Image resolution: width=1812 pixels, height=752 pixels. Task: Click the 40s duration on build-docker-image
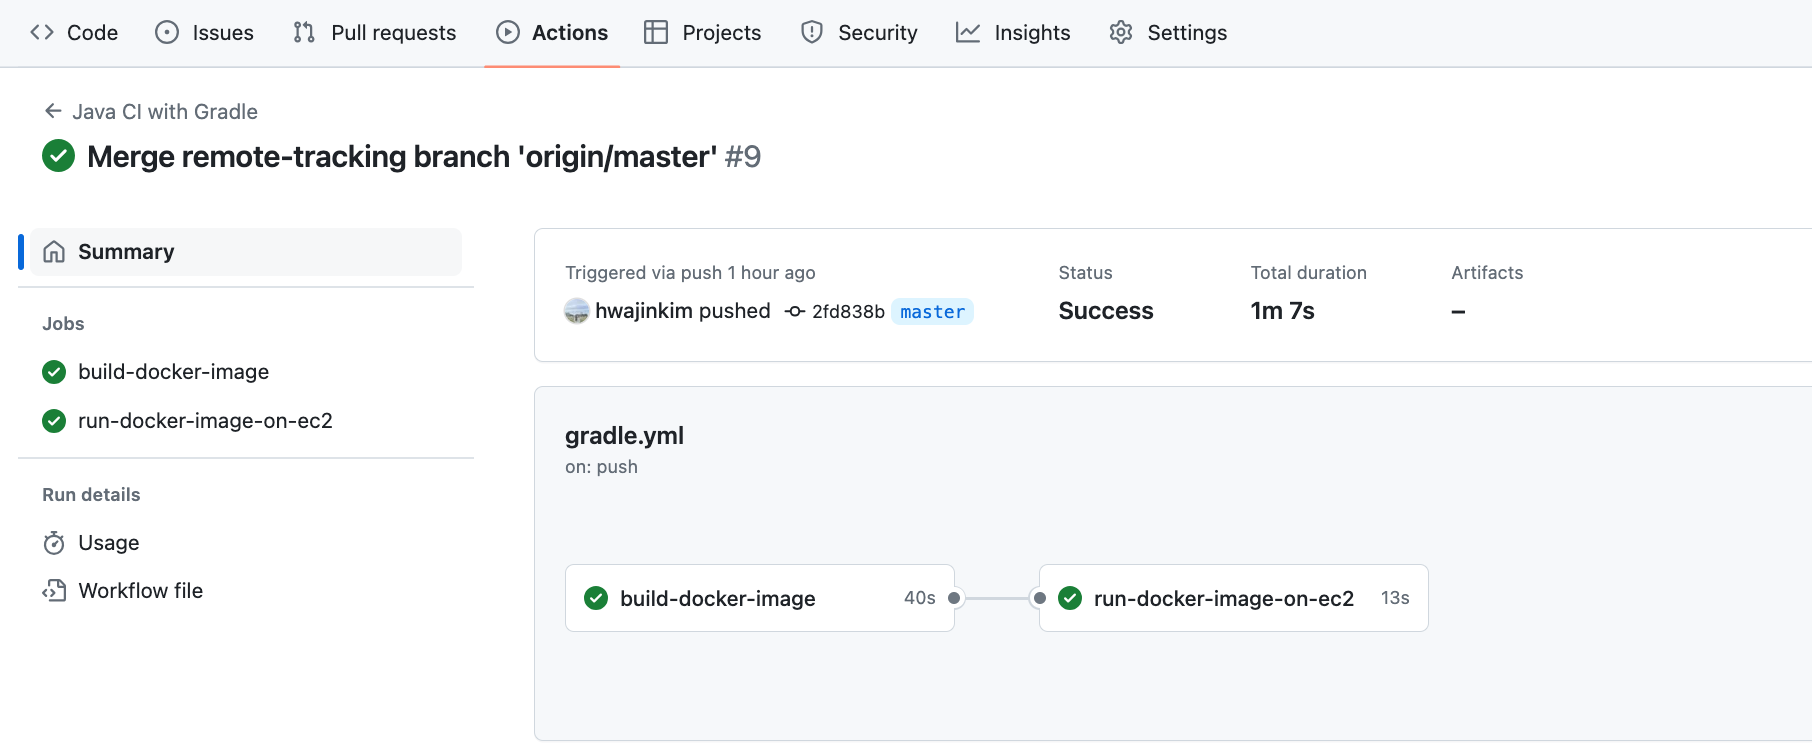coord(919,598)
